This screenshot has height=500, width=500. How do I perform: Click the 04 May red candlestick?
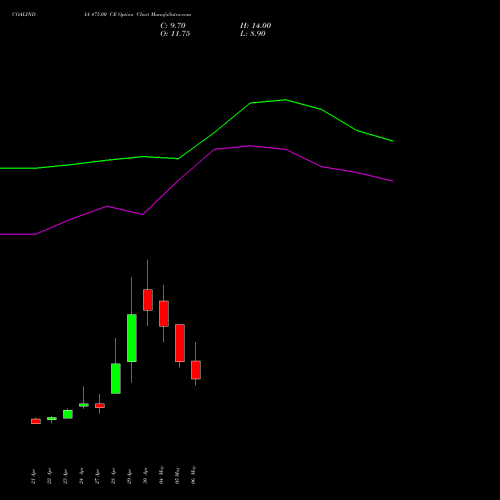[164, 313]
